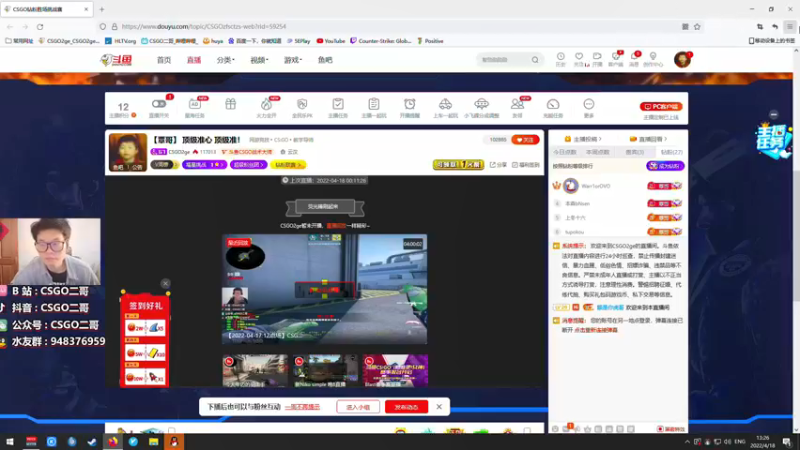This screenshot has height=450, width=800.
Task: Open the Windows Start menu
Action: pyautogui.click(x=10, y=442)
